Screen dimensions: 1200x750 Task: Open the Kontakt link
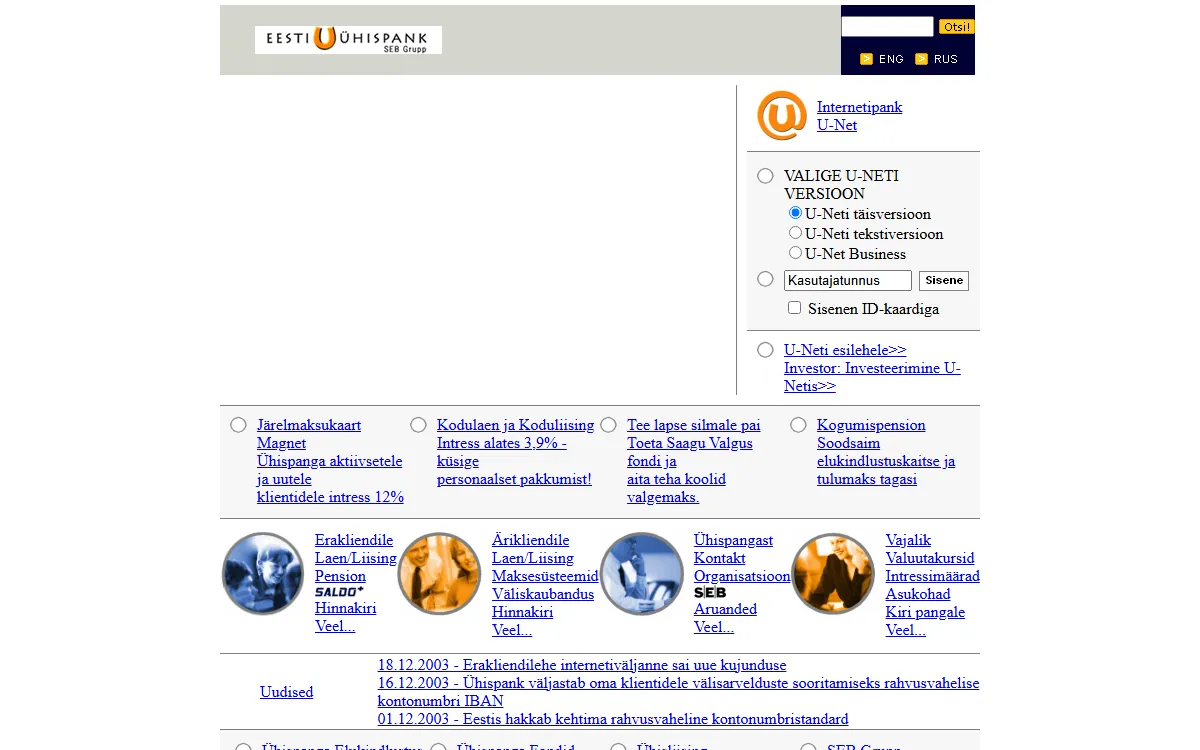point(720,558)
